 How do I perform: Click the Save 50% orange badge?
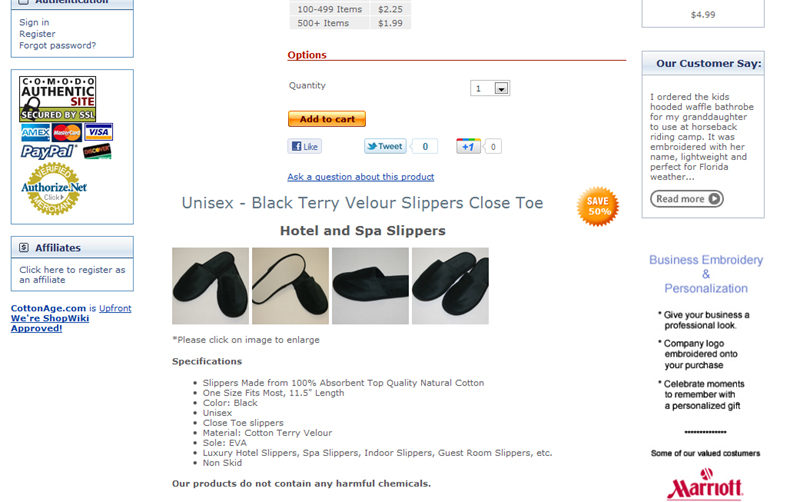pyautogui.click(x=598, y=206)
